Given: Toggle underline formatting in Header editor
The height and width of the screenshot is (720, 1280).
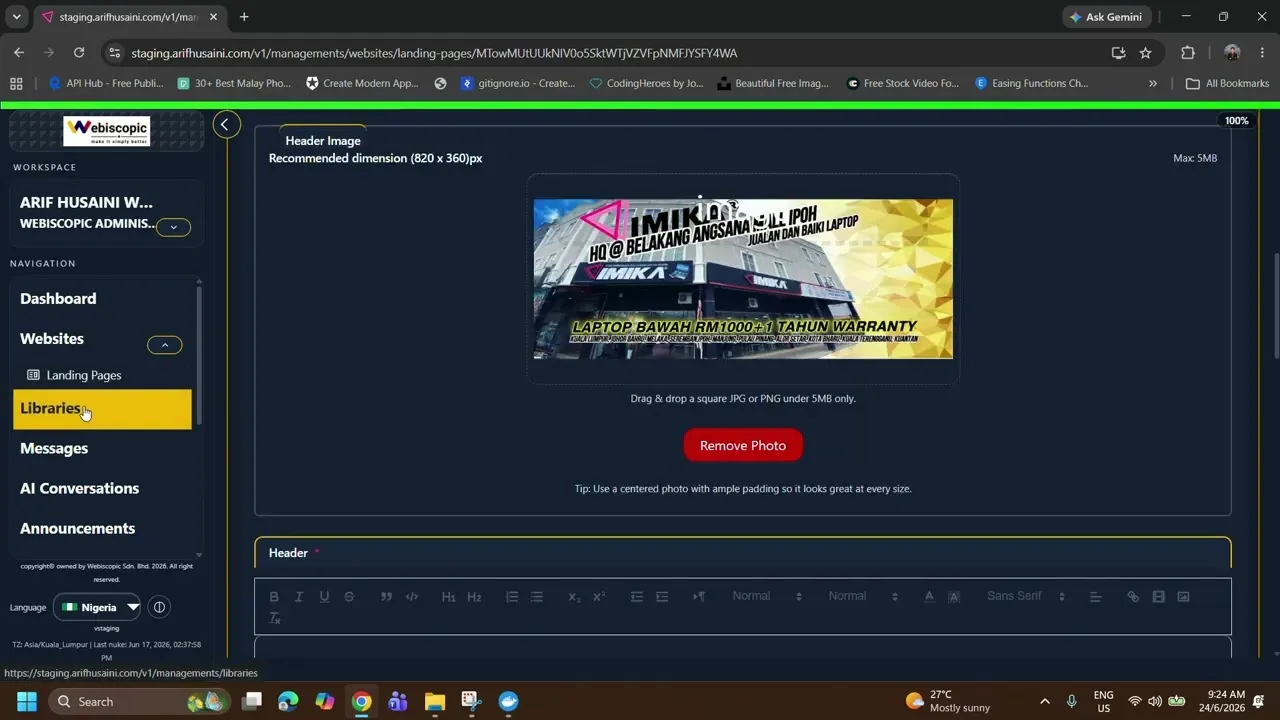Looking at the screenshot, I should click(324, 597).
